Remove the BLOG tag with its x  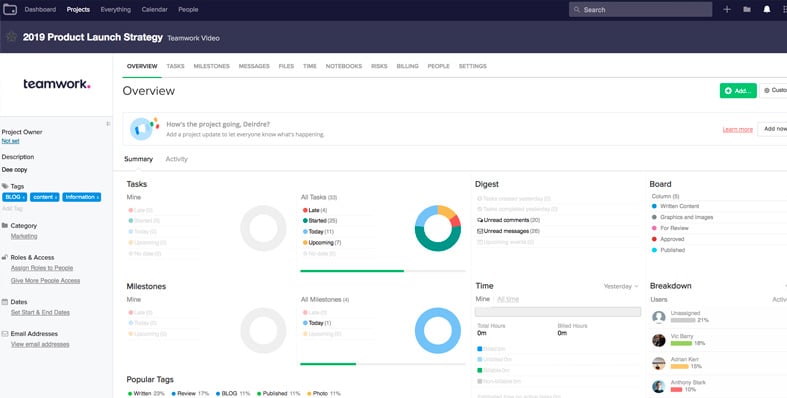24,197
